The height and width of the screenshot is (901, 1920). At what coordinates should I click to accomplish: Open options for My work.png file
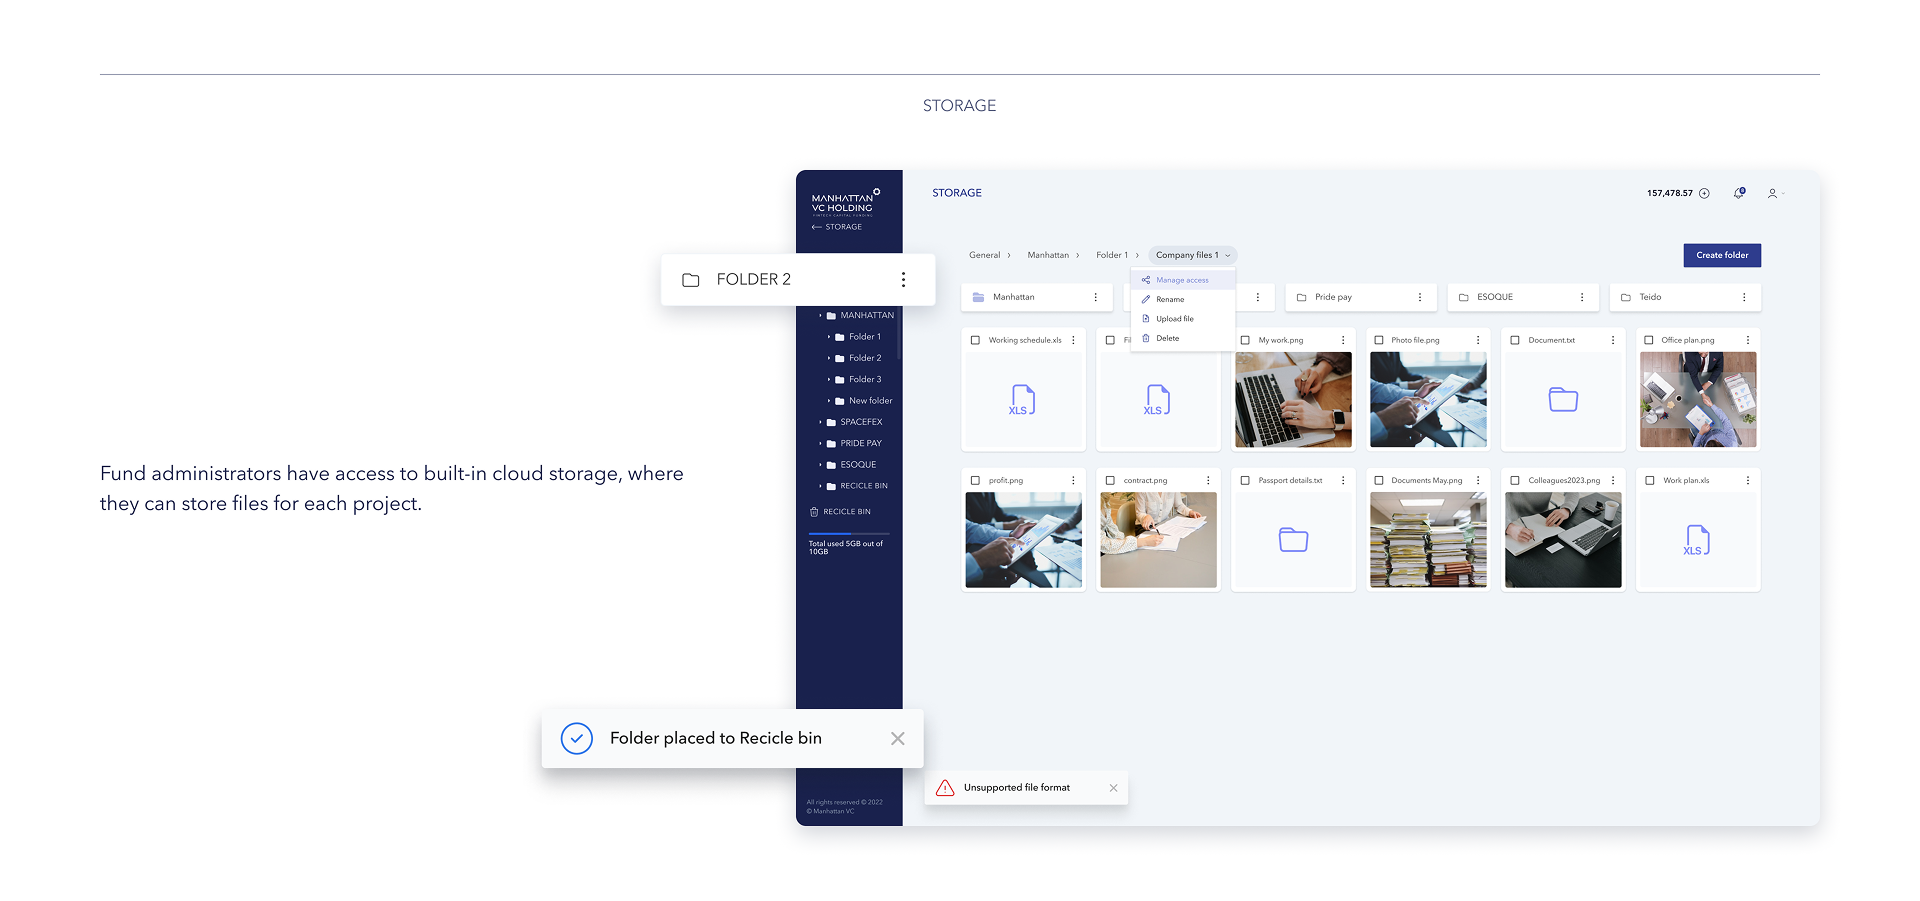click(x=1343, y=340)
